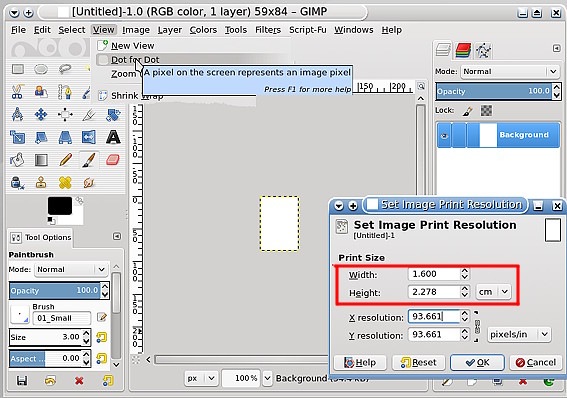Hide the Background layer via eye icon
The width and height of the screenshot is (567, 398).
pos(444,136)
